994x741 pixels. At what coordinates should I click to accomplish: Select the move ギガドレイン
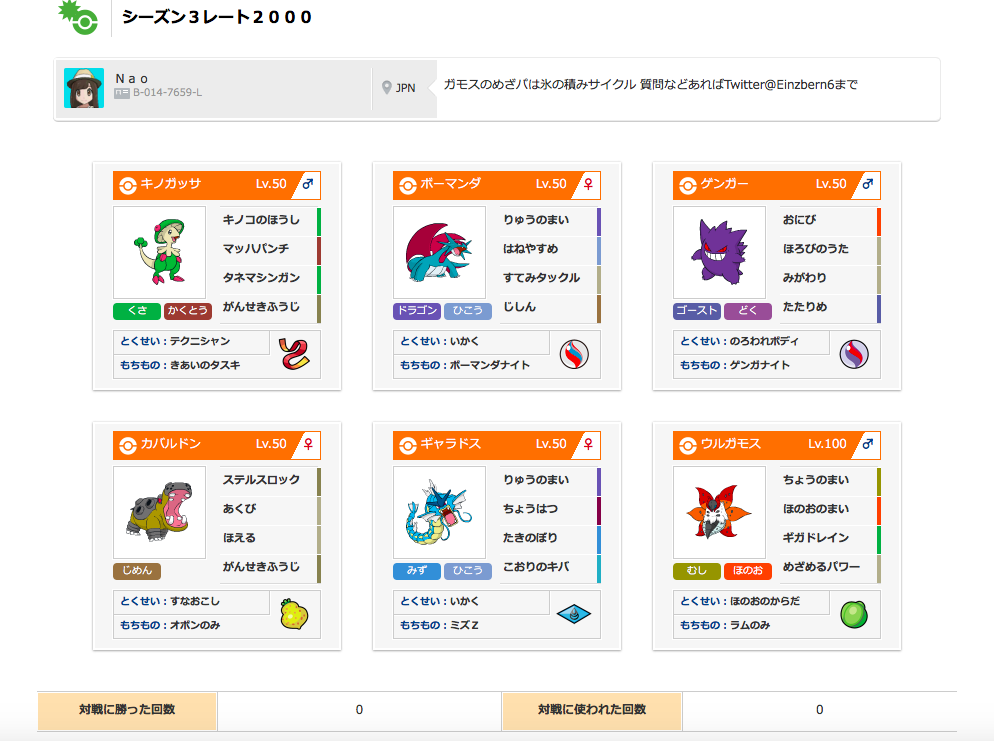tap(830, 538)
